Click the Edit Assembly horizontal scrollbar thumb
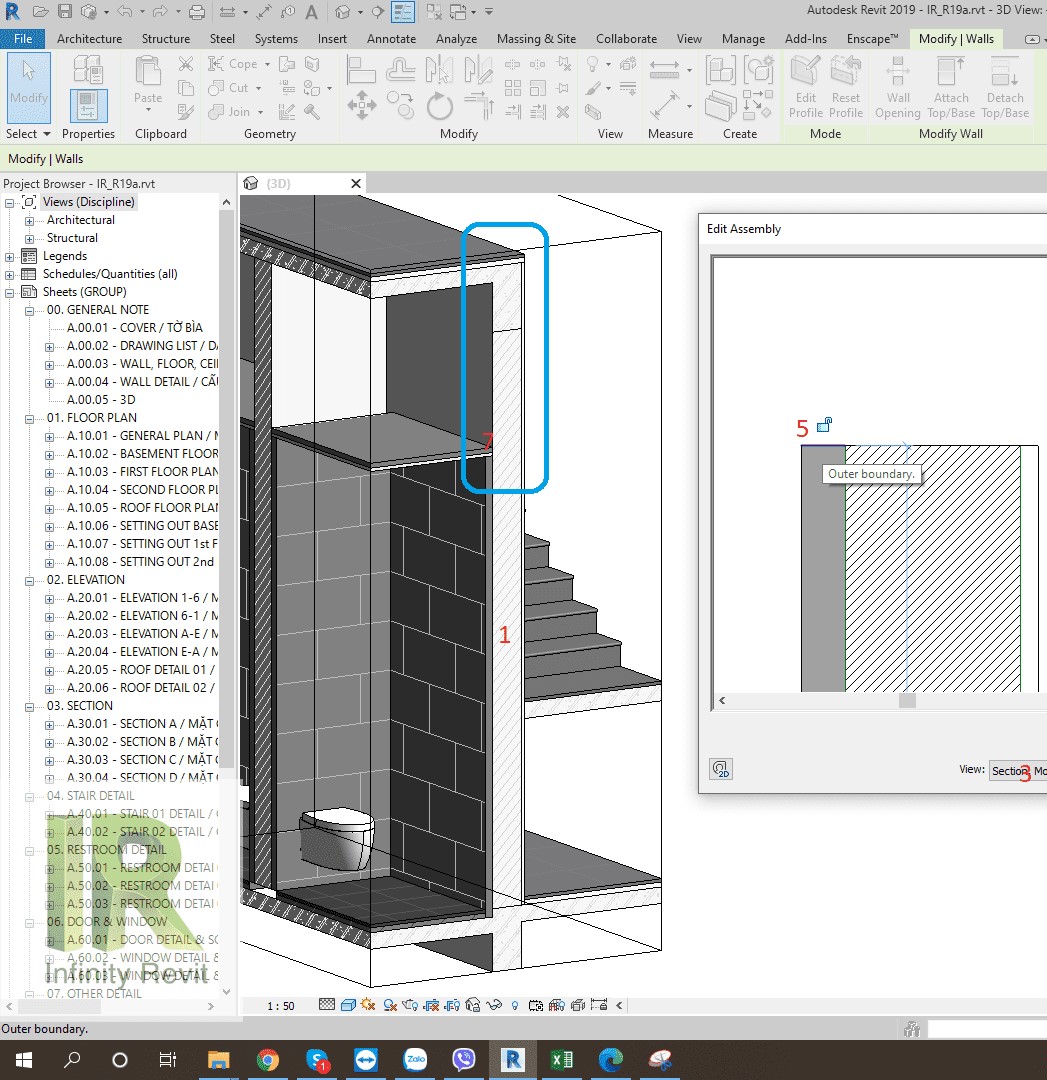The height and width of the screenshot is (1080, 1047). coord(907,701)
